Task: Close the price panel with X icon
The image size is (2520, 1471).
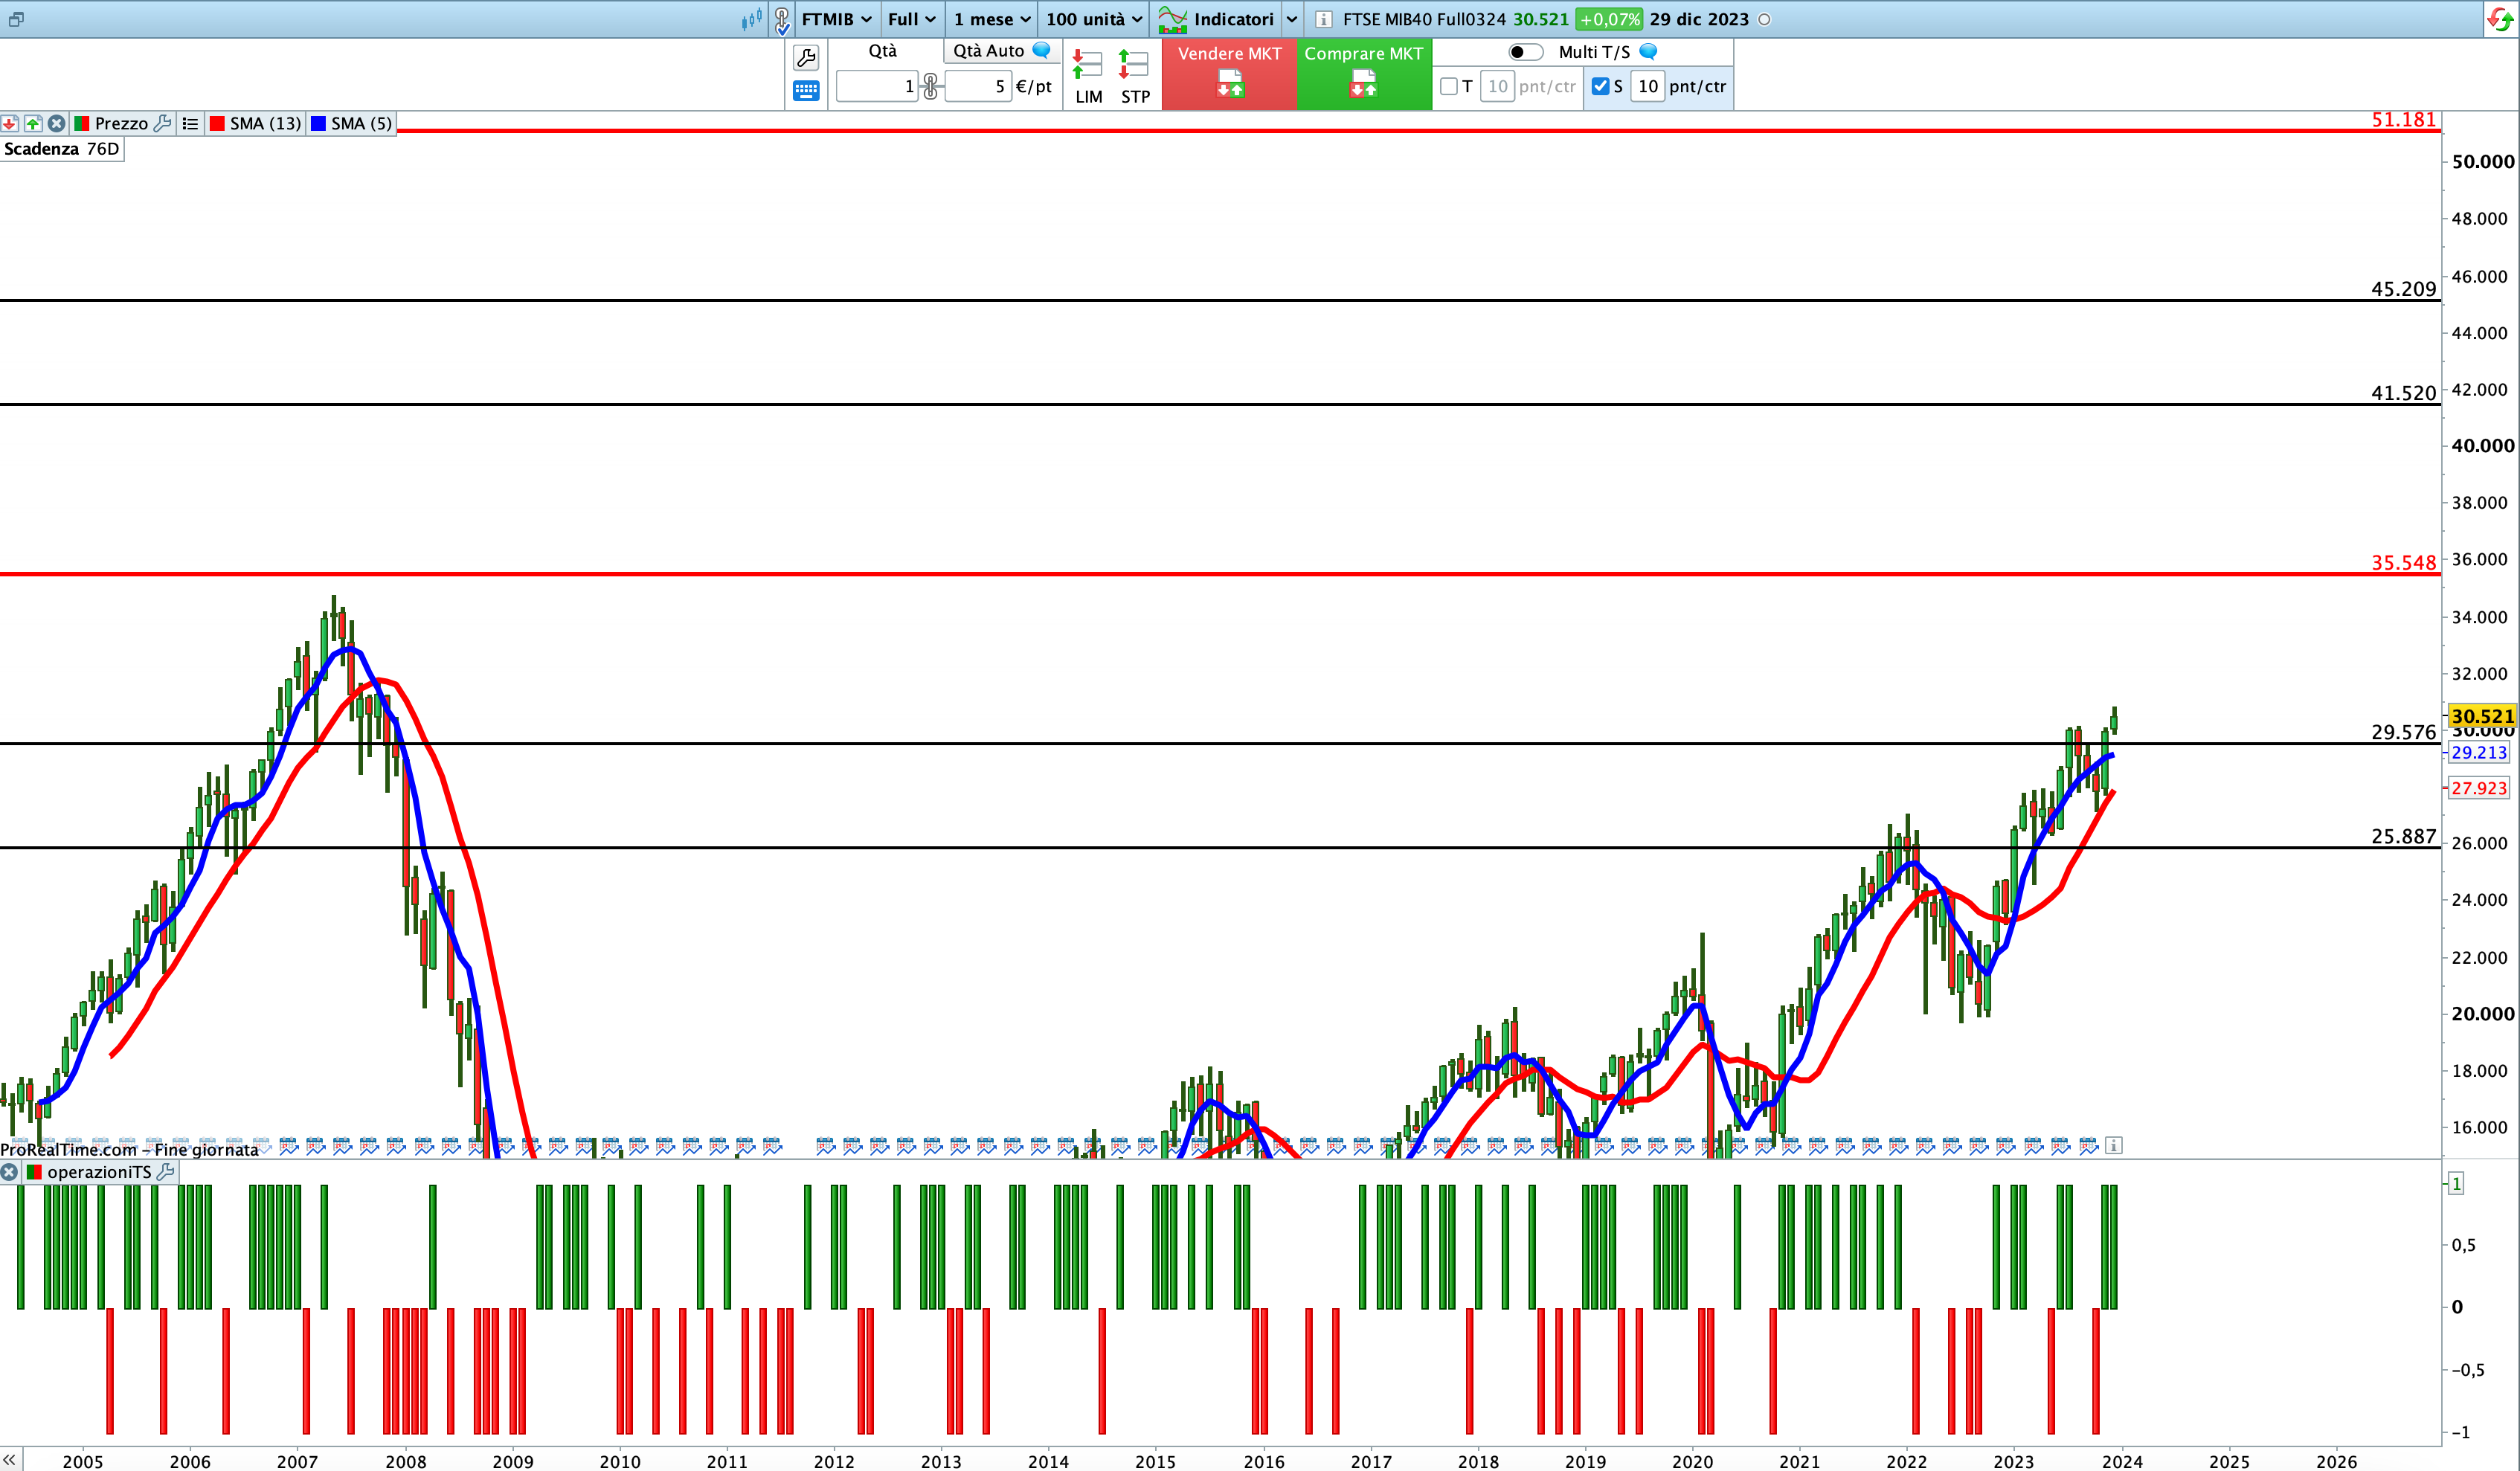Action: click(x=57, y=123)
